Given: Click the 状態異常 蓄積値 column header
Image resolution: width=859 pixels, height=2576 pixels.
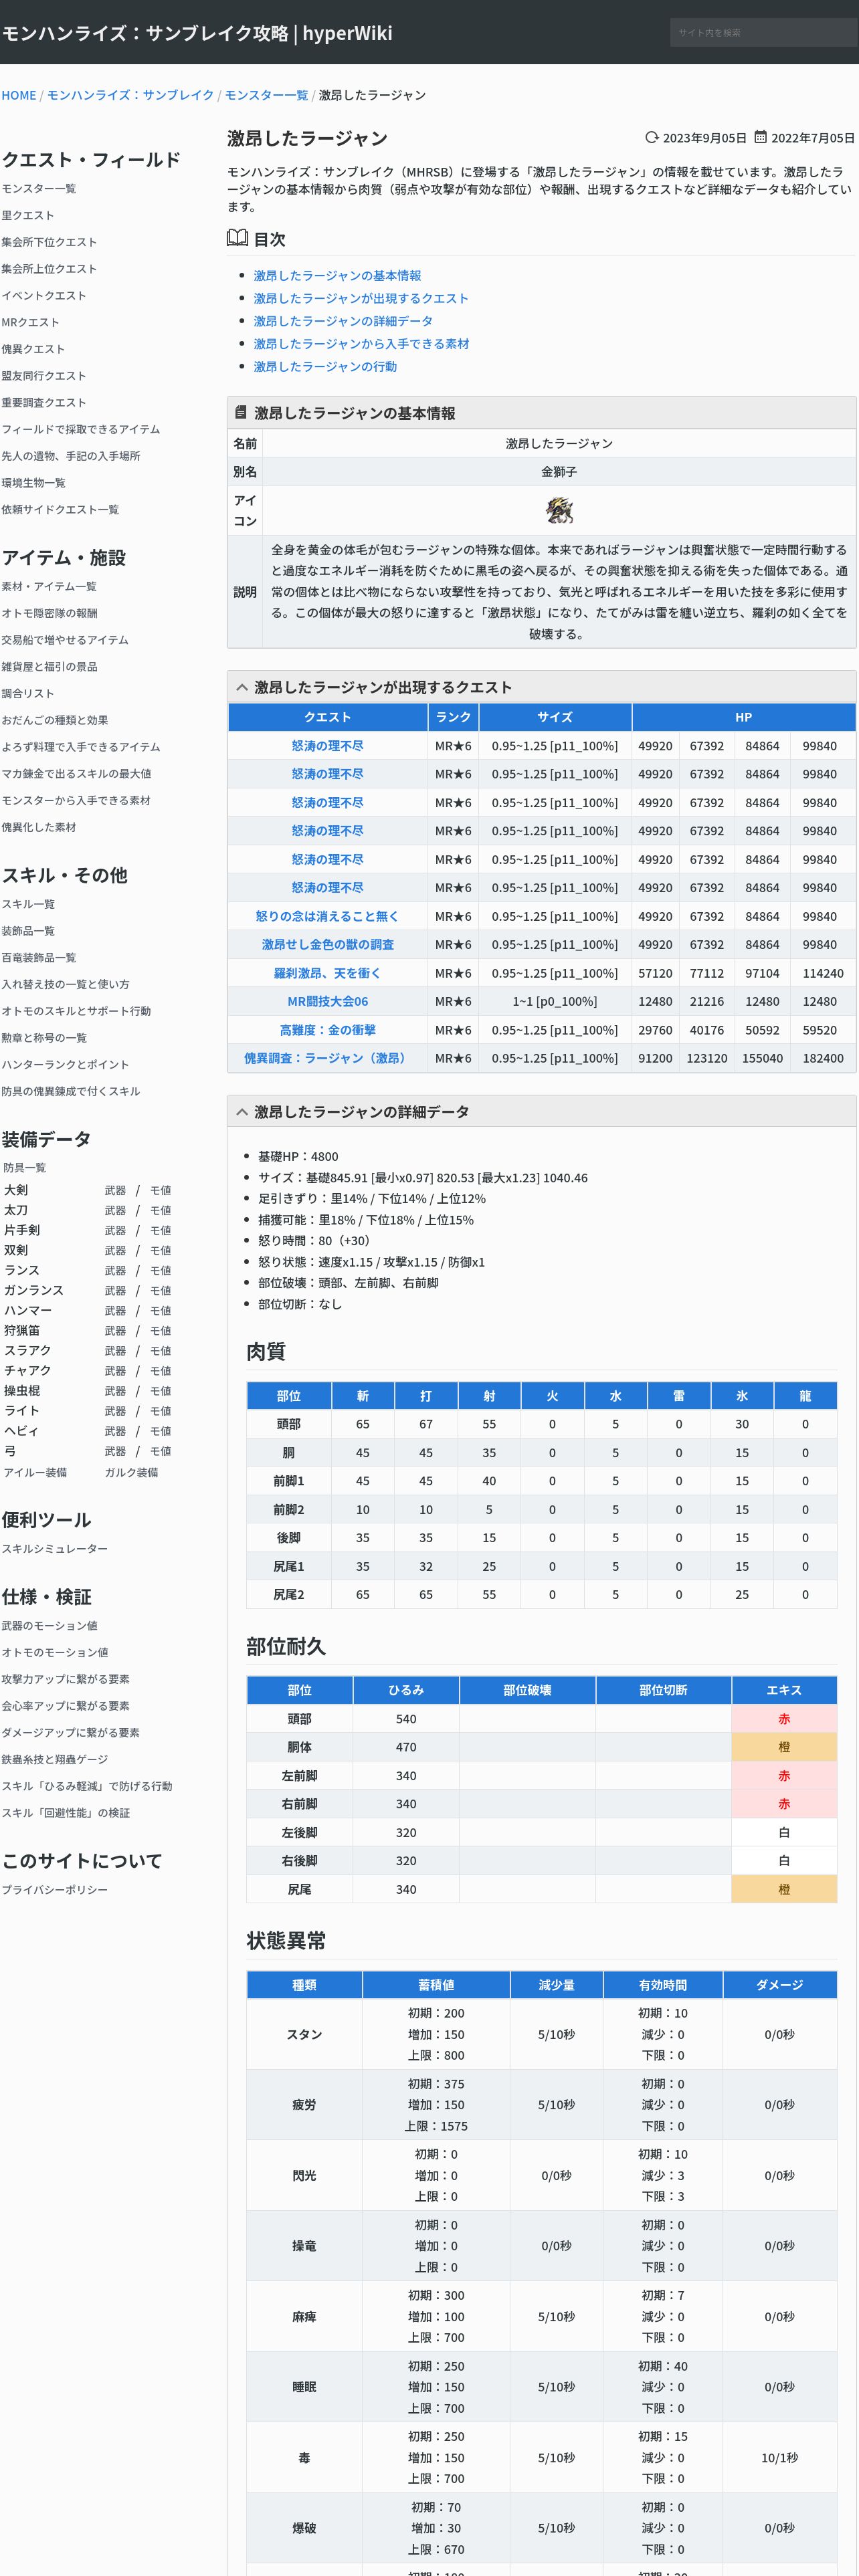Looking at the screenshot, I should (x=436, y=1985).
